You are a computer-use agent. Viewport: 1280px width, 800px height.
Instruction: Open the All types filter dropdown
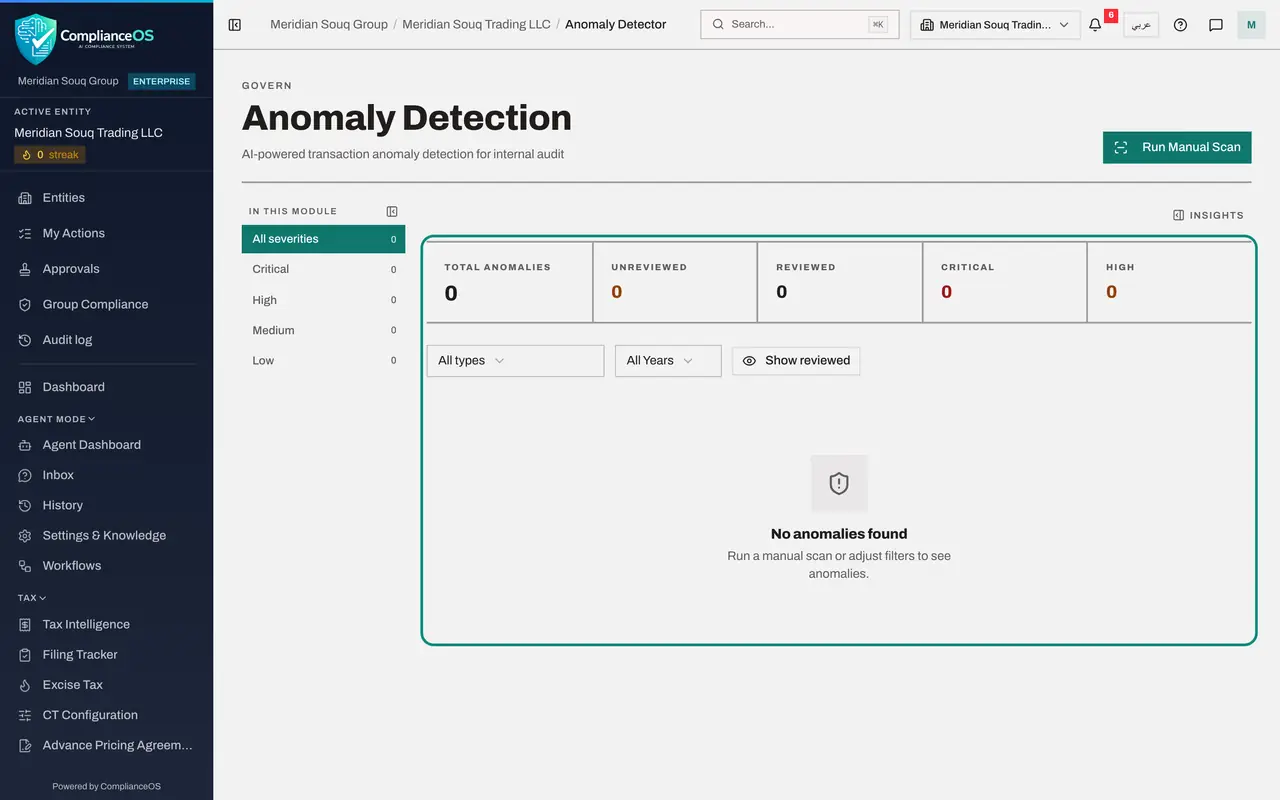[x=515, y=361]
